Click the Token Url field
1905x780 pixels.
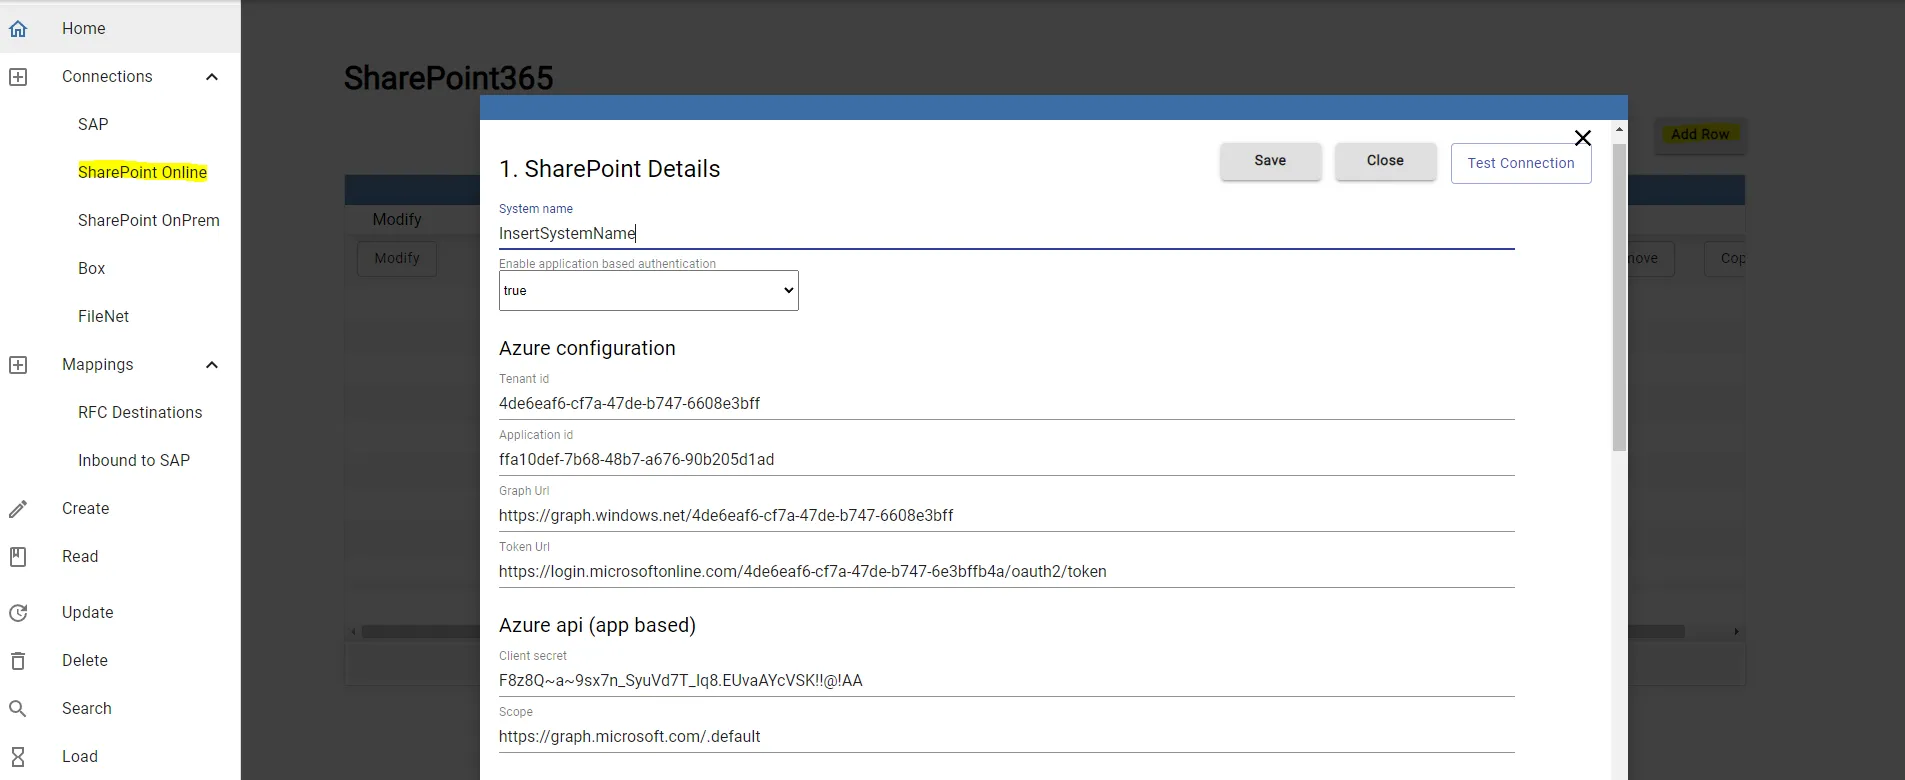pyautogui.click(x=1007, y=572)
